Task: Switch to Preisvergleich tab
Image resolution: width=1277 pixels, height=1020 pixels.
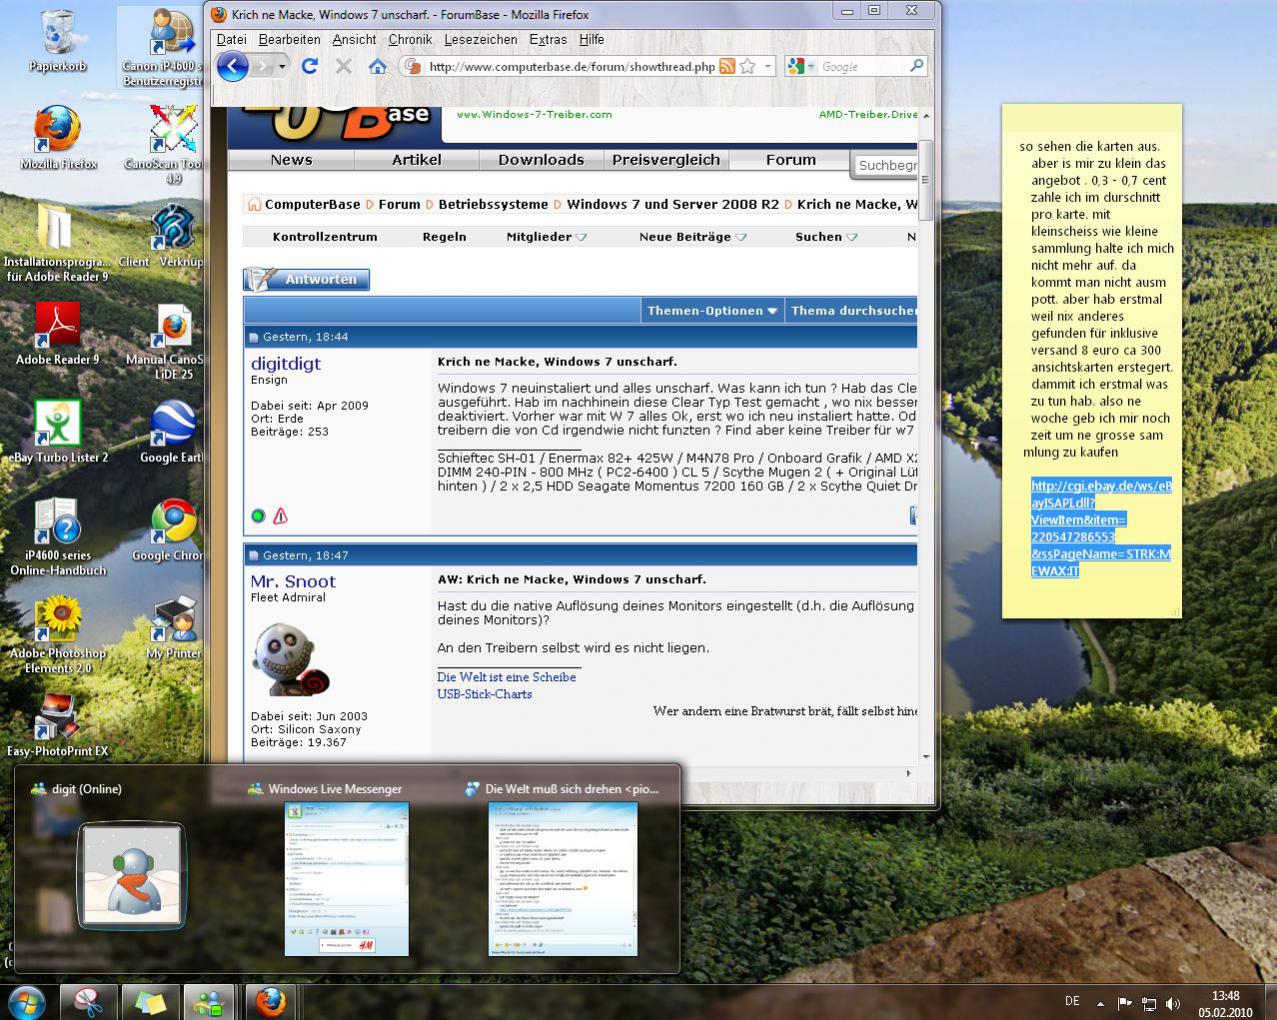Action: 666,160
